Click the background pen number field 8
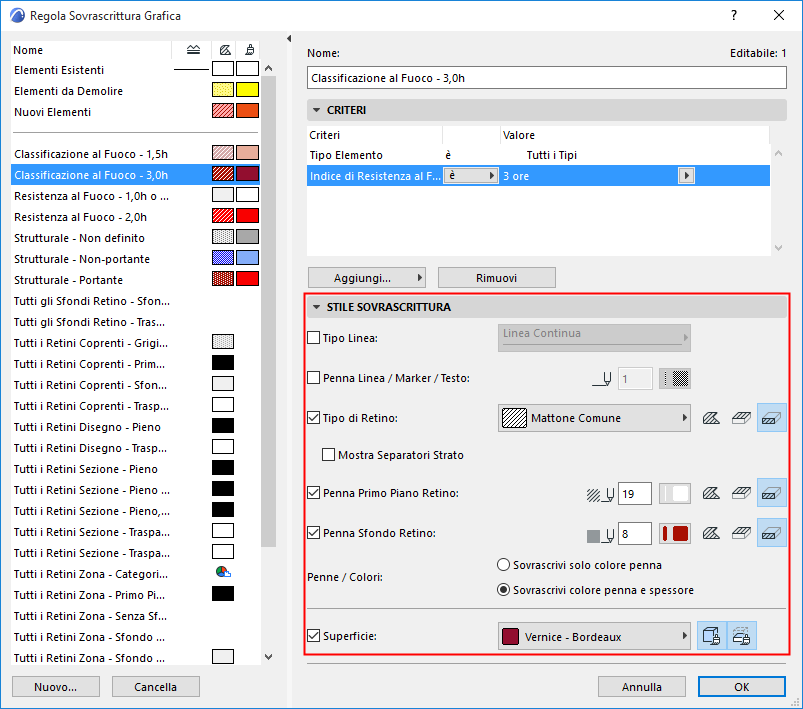This screenshot has height=709, width=803. 635,534
